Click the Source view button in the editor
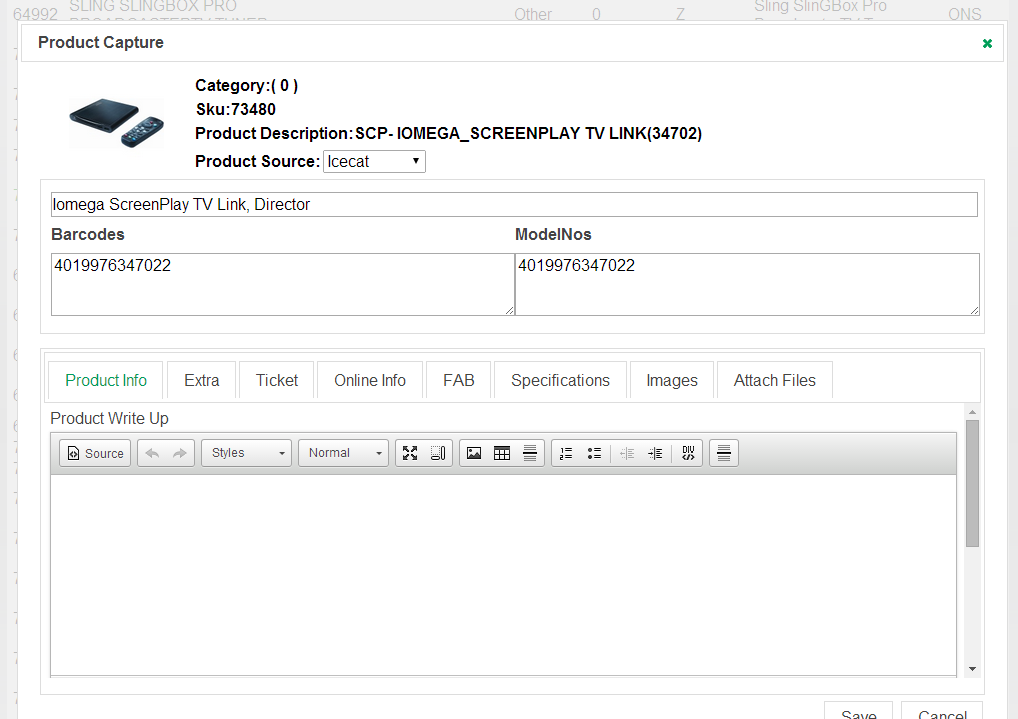This screenshot has width=1018, height=719. click(95, 453)
